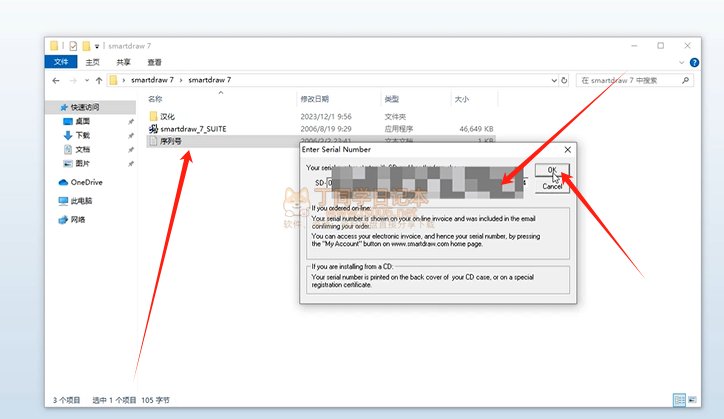
Task: Open 图片 in quick access
Action: (82, 163)
